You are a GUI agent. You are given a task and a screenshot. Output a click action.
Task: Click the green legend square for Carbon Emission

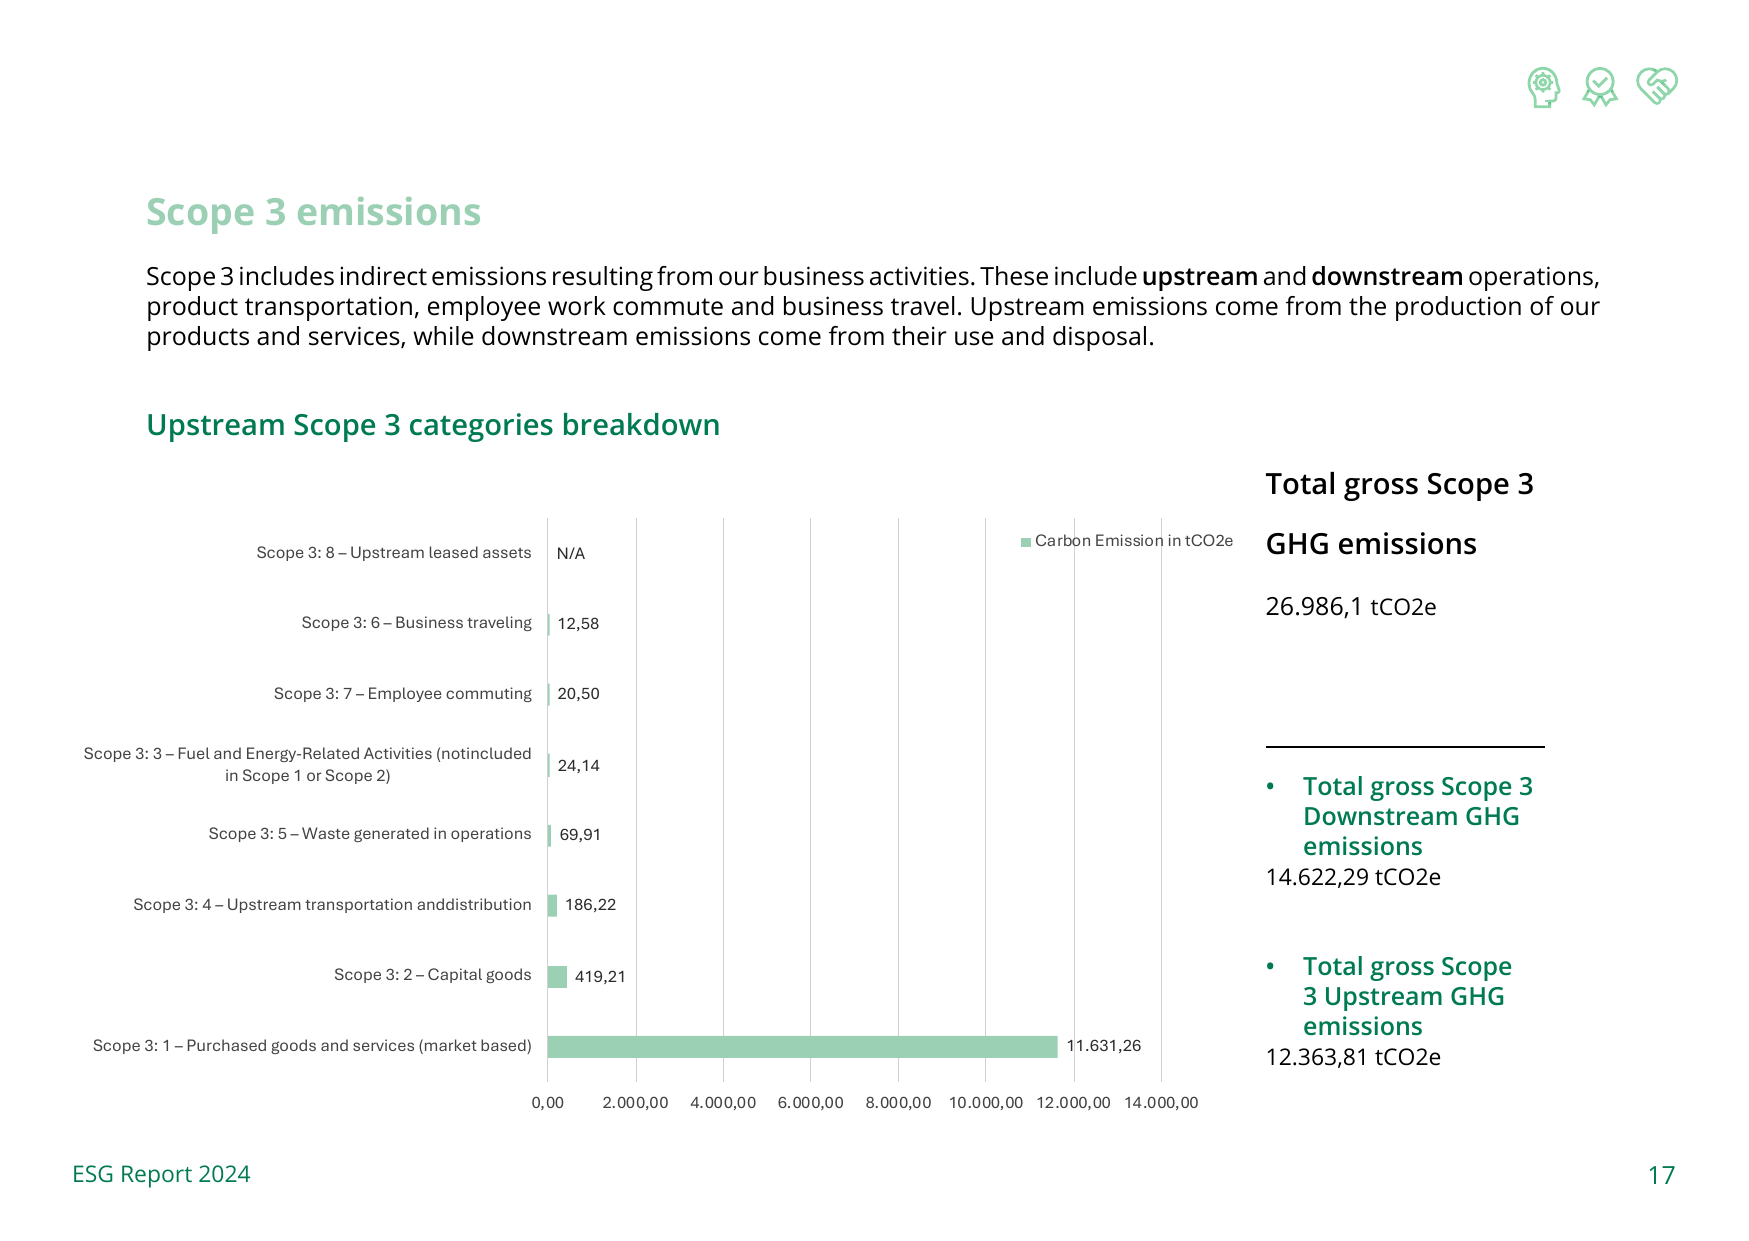click(1025, 542)
